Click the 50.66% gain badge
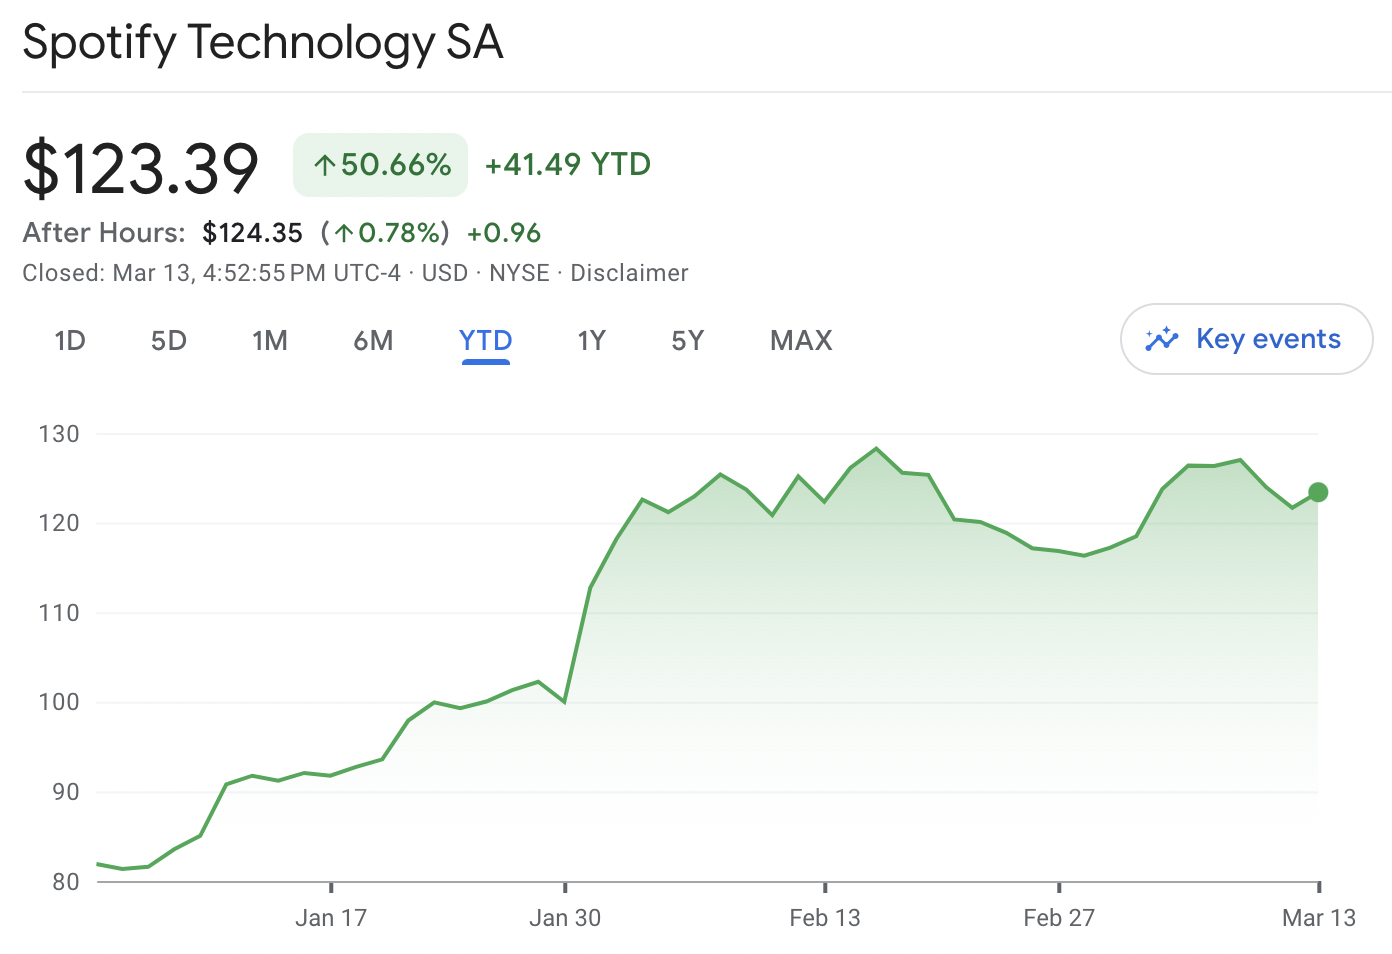 (x=381, y=165)
